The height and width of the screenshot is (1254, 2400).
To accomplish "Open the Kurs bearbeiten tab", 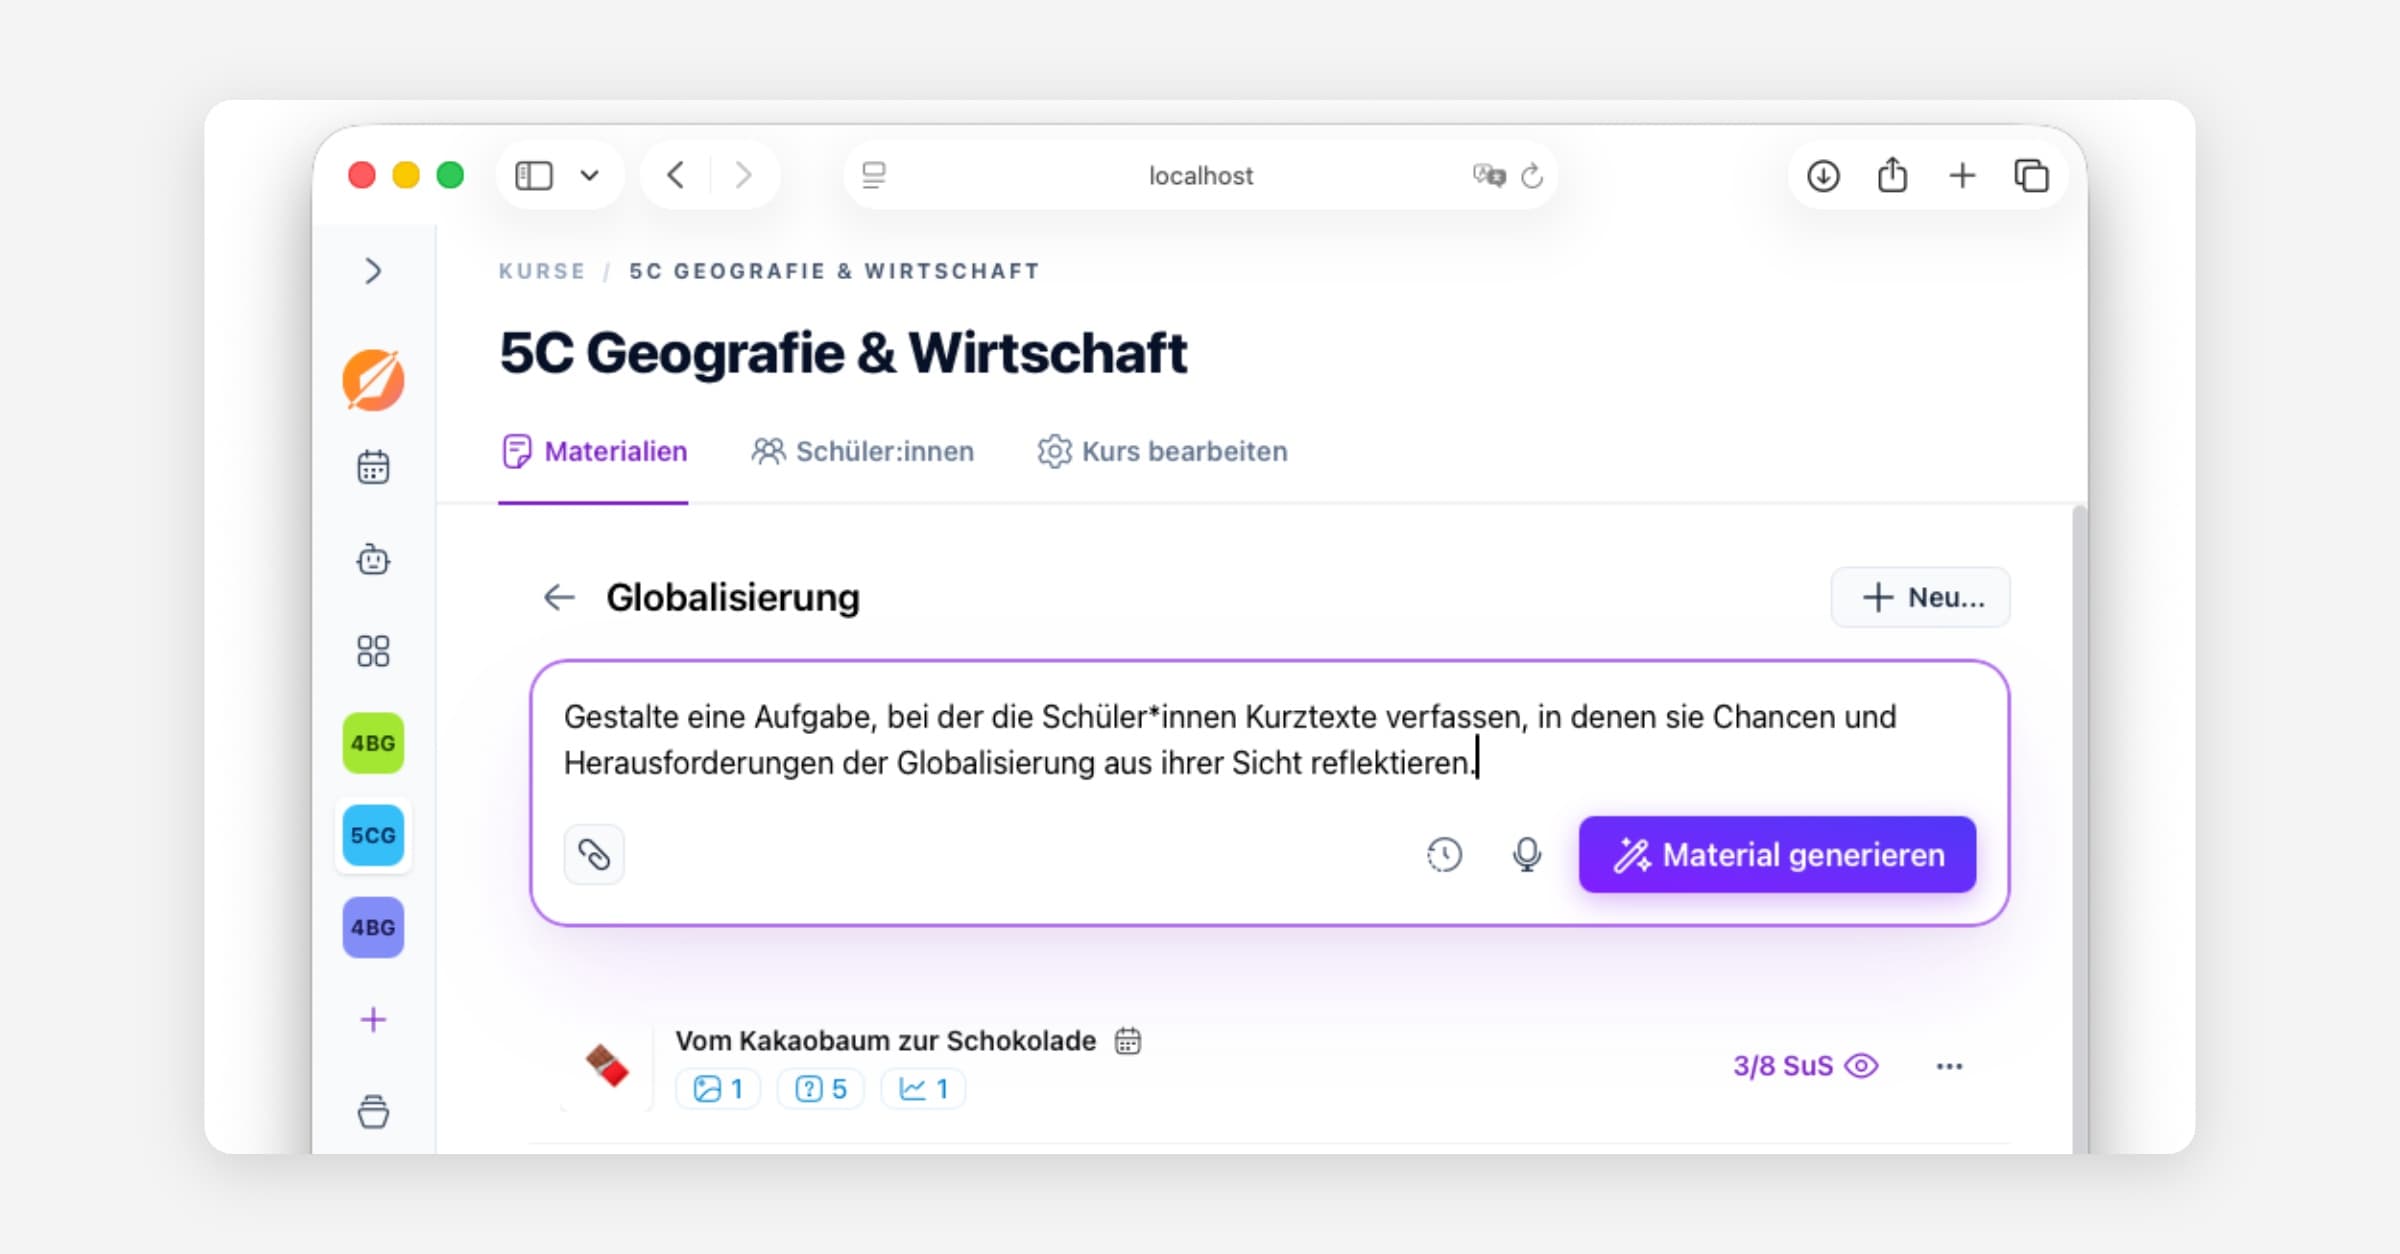I will [x=1162, y=452].
